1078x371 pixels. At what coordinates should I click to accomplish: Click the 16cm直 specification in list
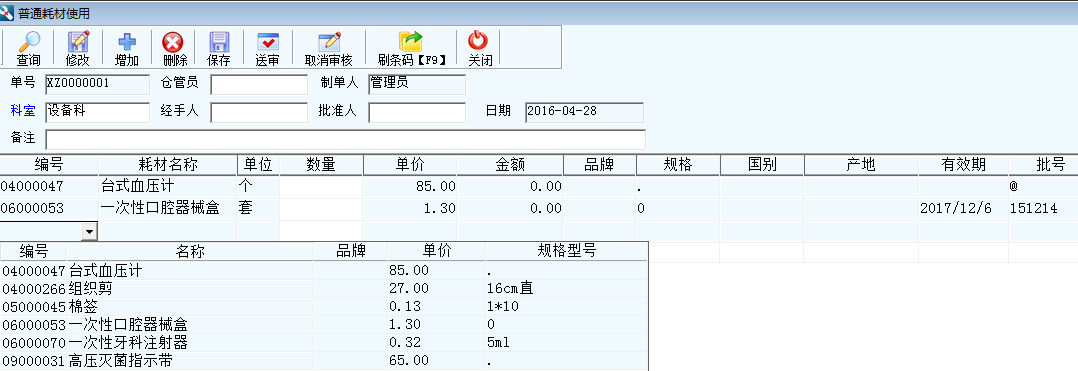tap(510, 289)
